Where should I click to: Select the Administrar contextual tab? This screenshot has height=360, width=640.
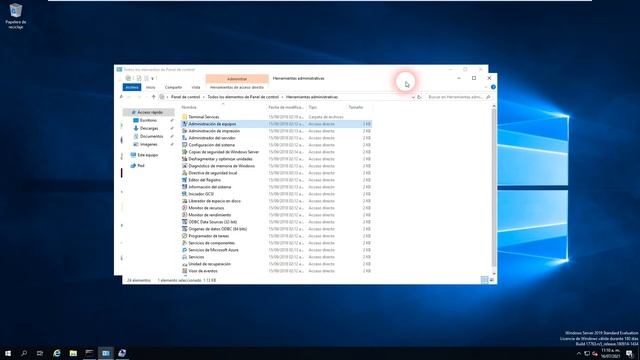[x=237, y=79]
